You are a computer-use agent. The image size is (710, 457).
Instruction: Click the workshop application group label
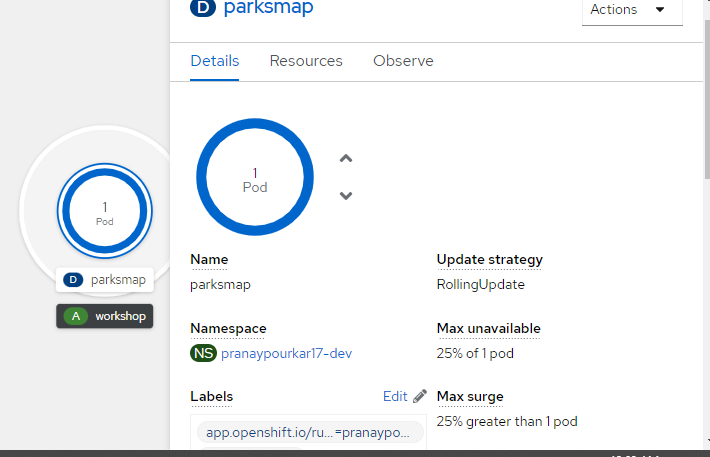pos(105,316)
